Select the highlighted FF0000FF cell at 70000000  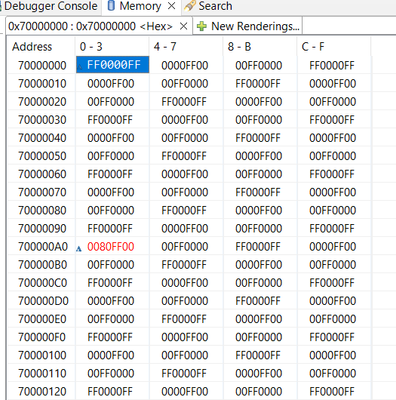pos(113,65)
